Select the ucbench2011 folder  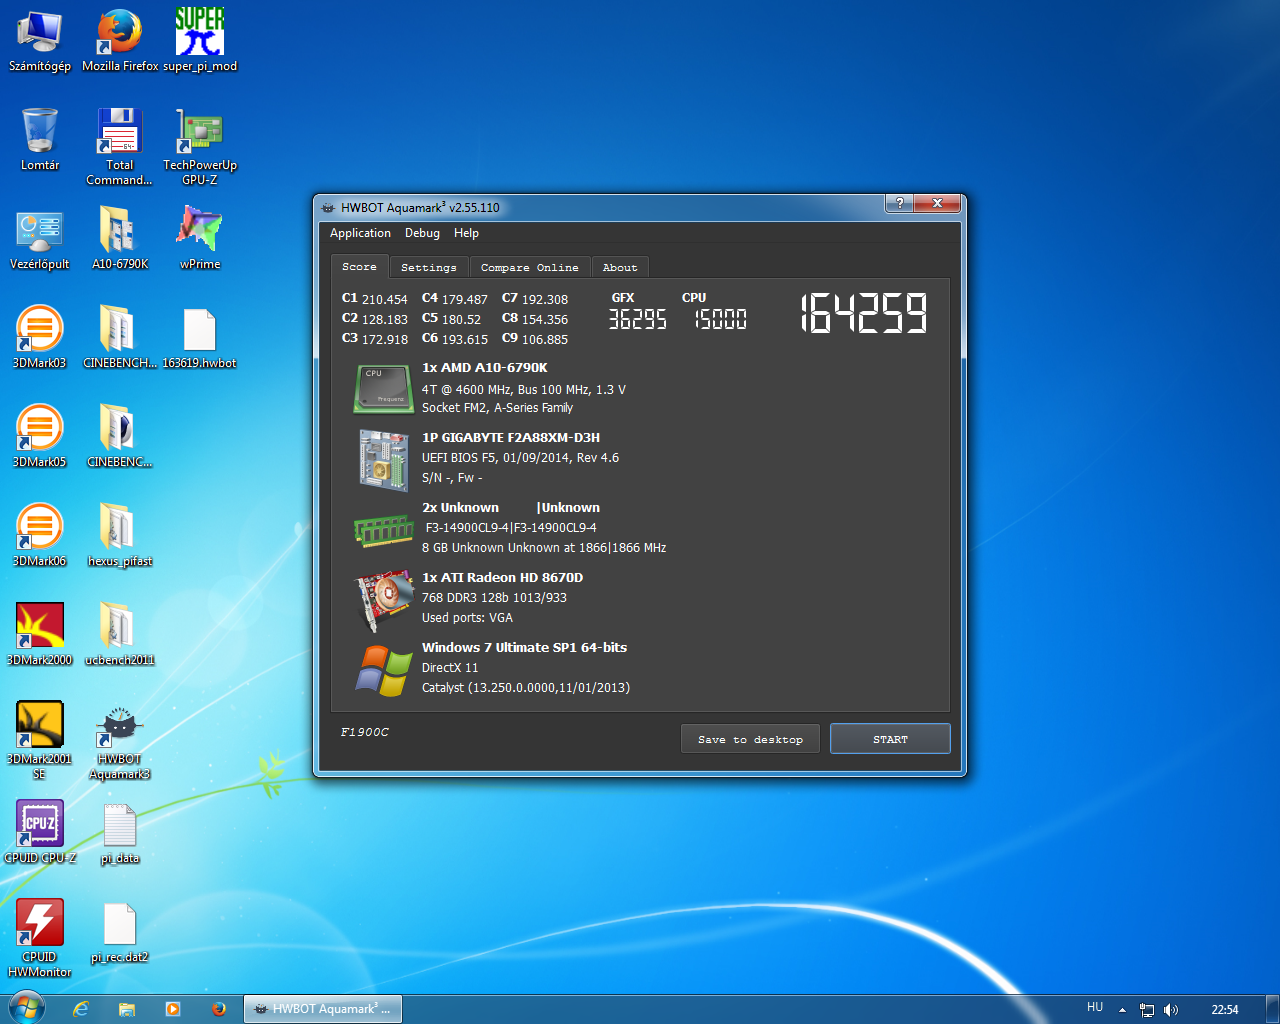click(120, 635)
